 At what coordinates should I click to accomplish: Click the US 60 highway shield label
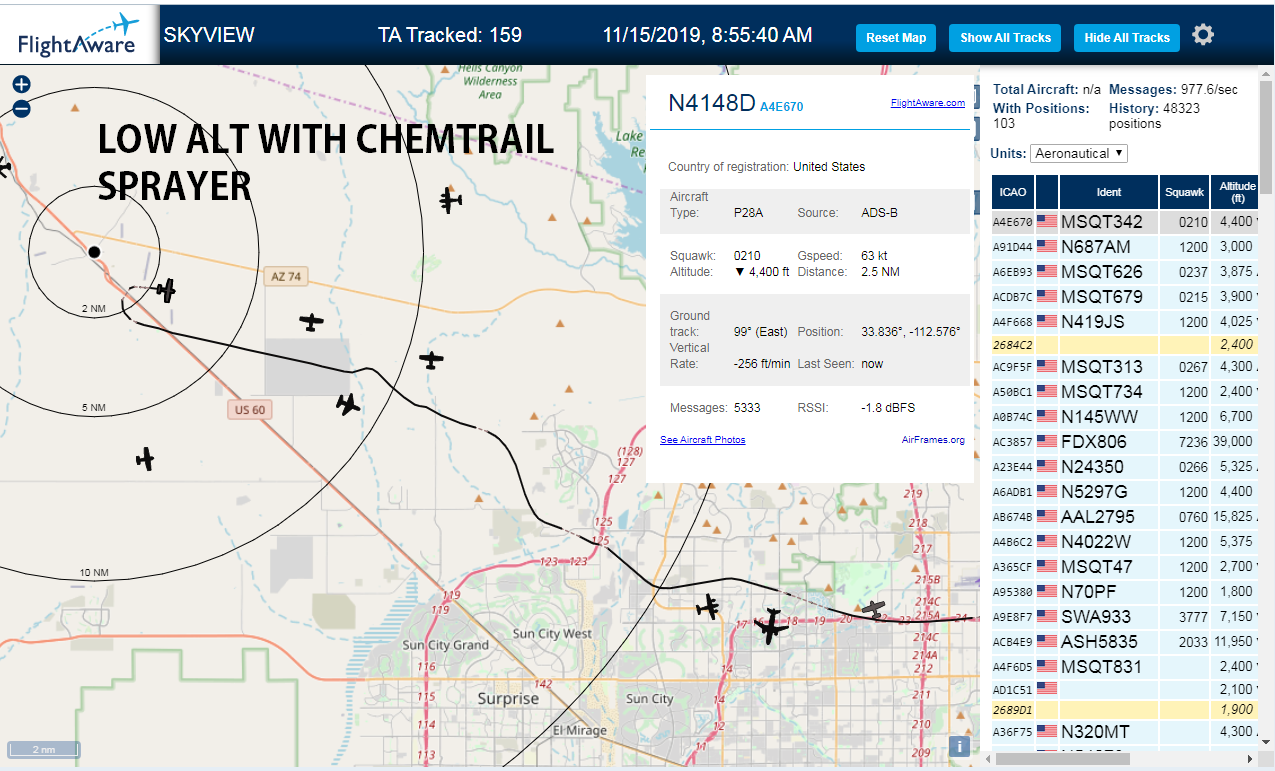[x=250, y=410]
